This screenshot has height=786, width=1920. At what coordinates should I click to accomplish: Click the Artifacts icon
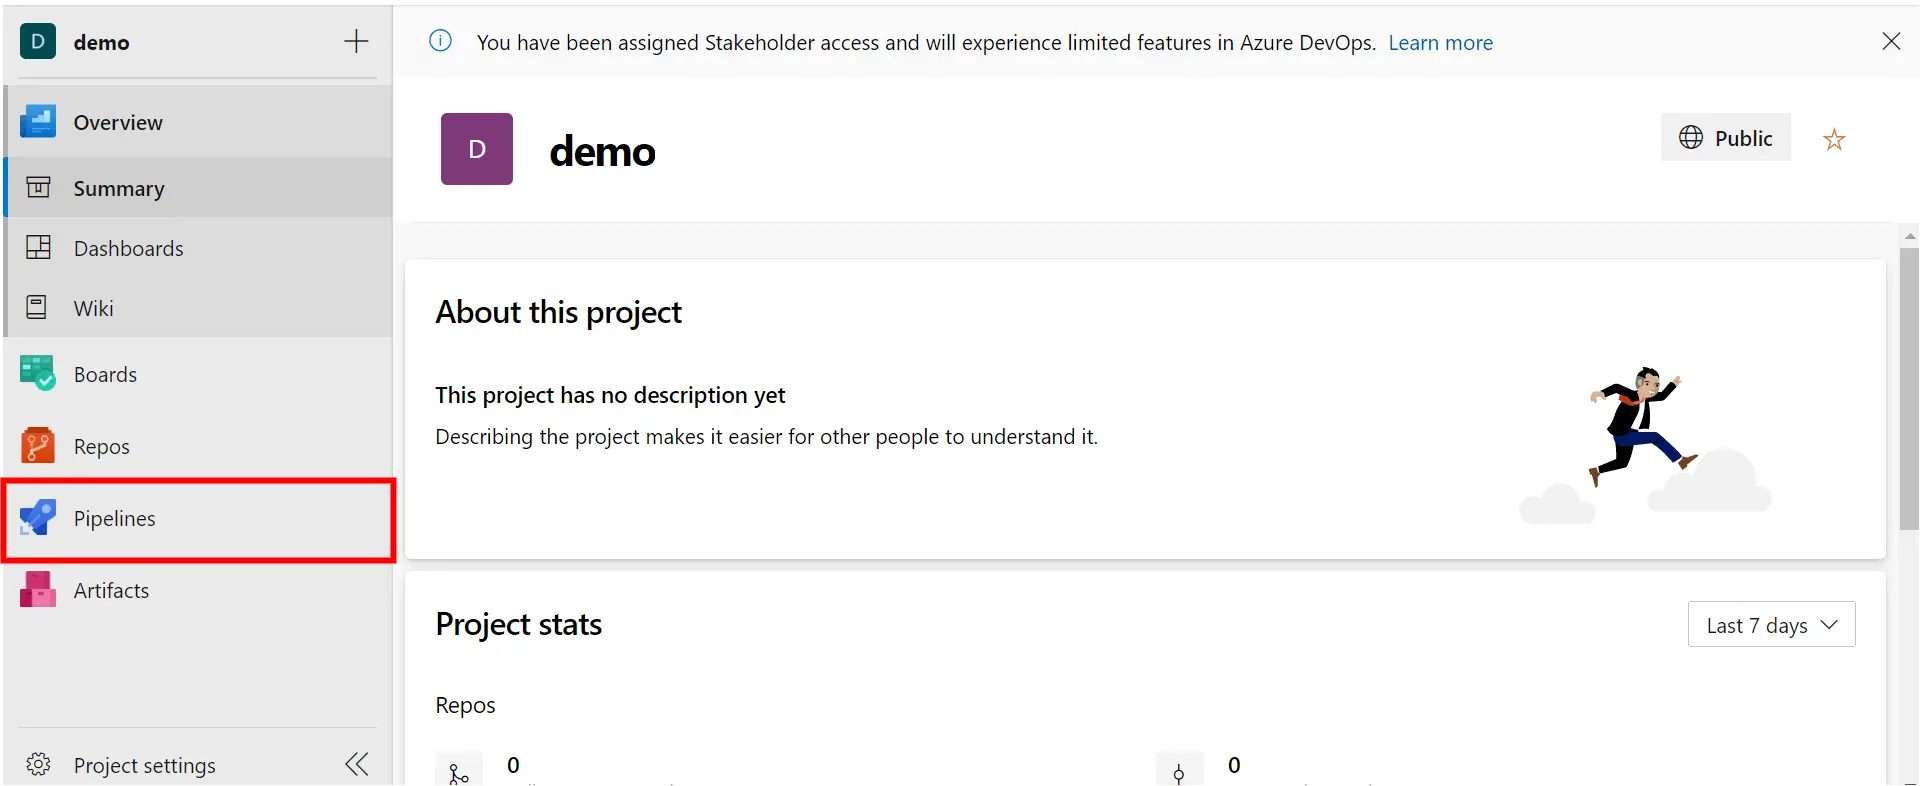(38, 590)
